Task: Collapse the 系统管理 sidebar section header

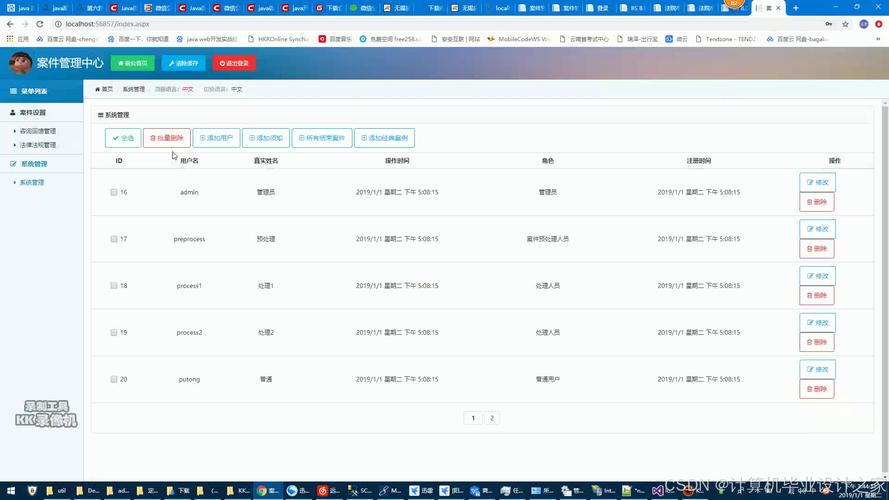Action: pyautogui.click(x=33, y=163)
